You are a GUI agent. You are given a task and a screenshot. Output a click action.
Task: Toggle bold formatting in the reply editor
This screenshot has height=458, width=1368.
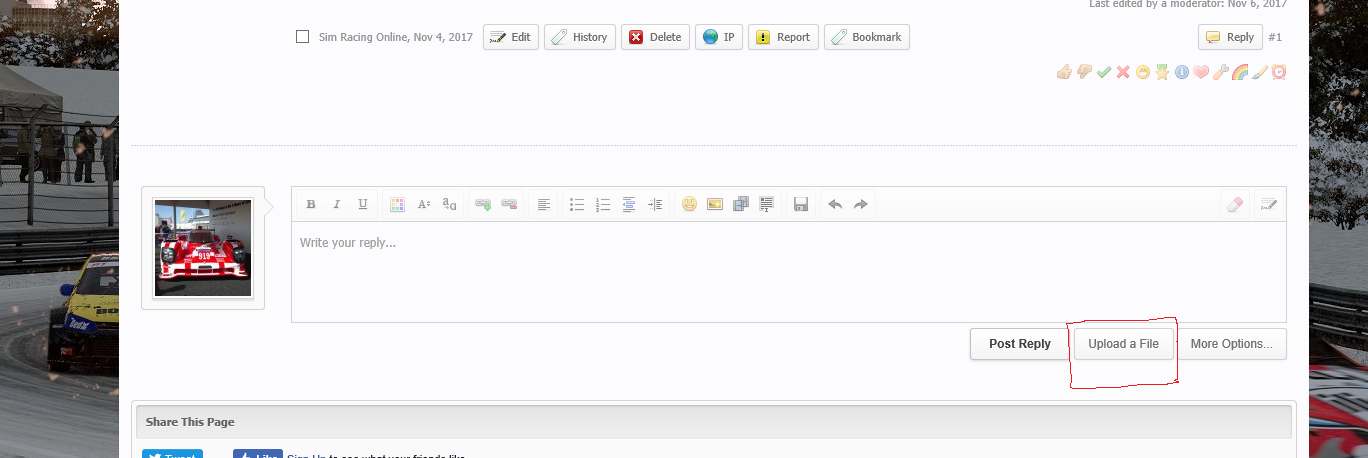pos(311,204)
